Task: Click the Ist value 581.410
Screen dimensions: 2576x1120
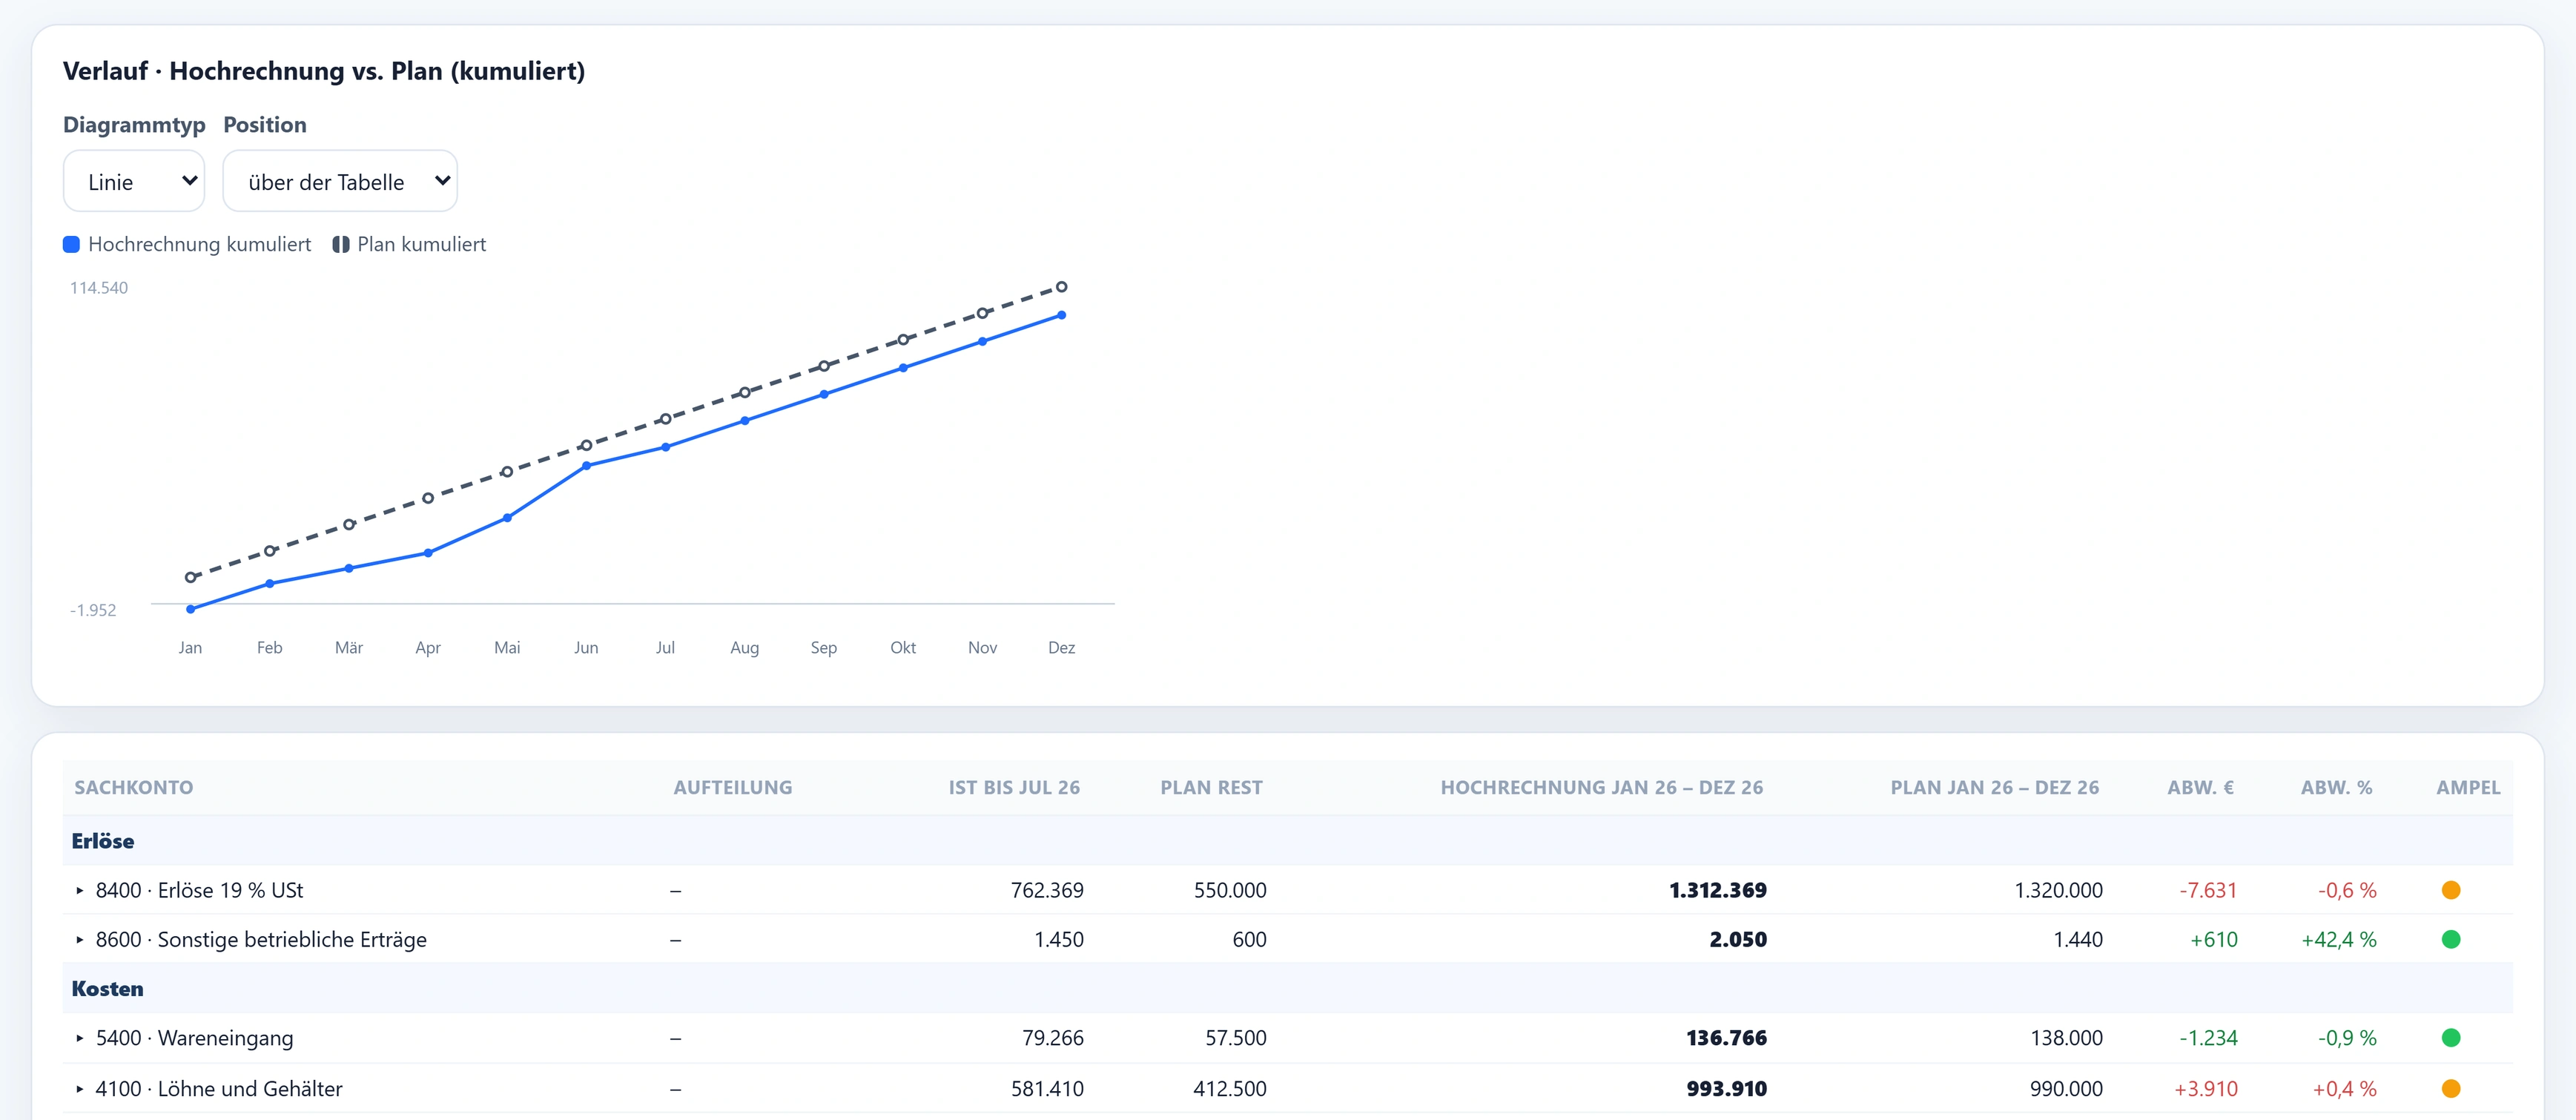Action: point(1047,1088)
